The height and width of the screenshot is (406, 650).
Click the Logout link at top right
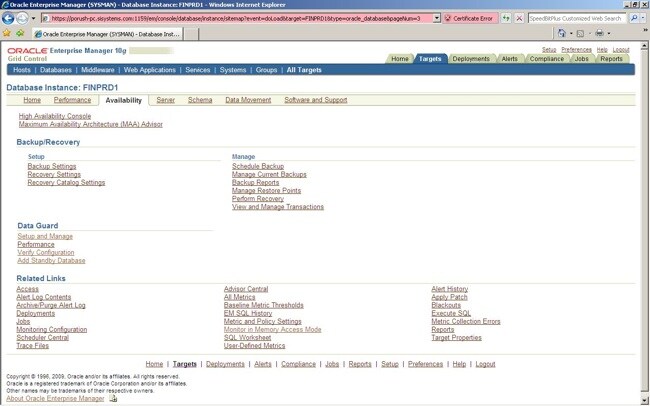tap(621, 50)
